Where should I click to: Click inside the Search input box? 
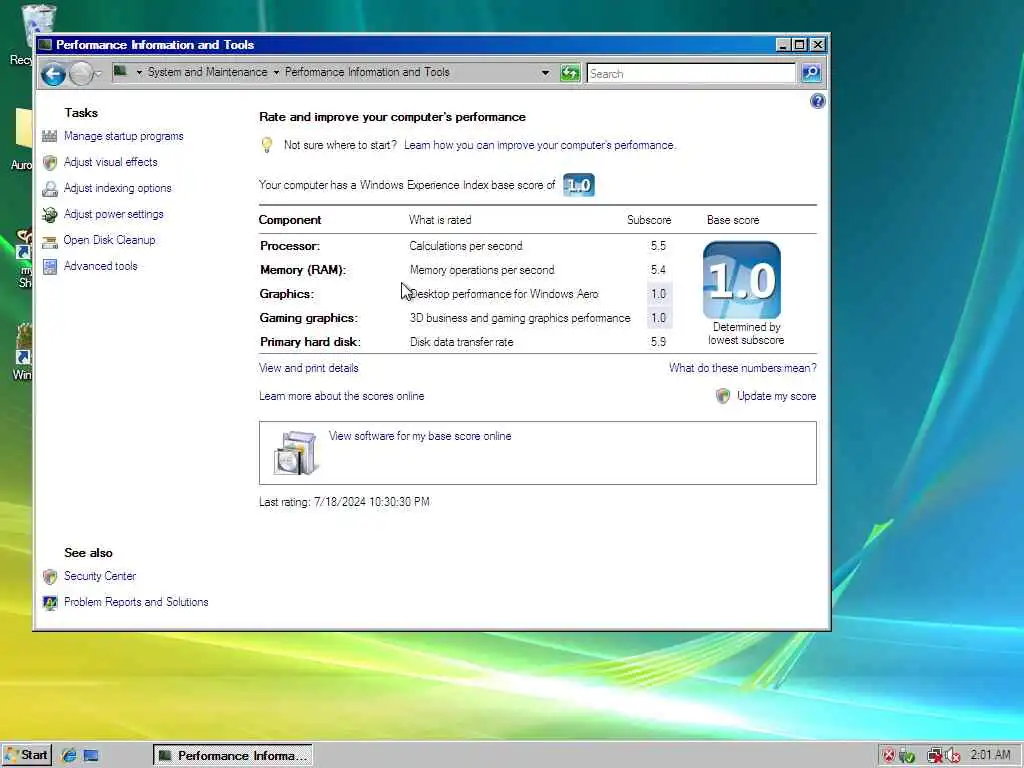click(x=691, y=74)
